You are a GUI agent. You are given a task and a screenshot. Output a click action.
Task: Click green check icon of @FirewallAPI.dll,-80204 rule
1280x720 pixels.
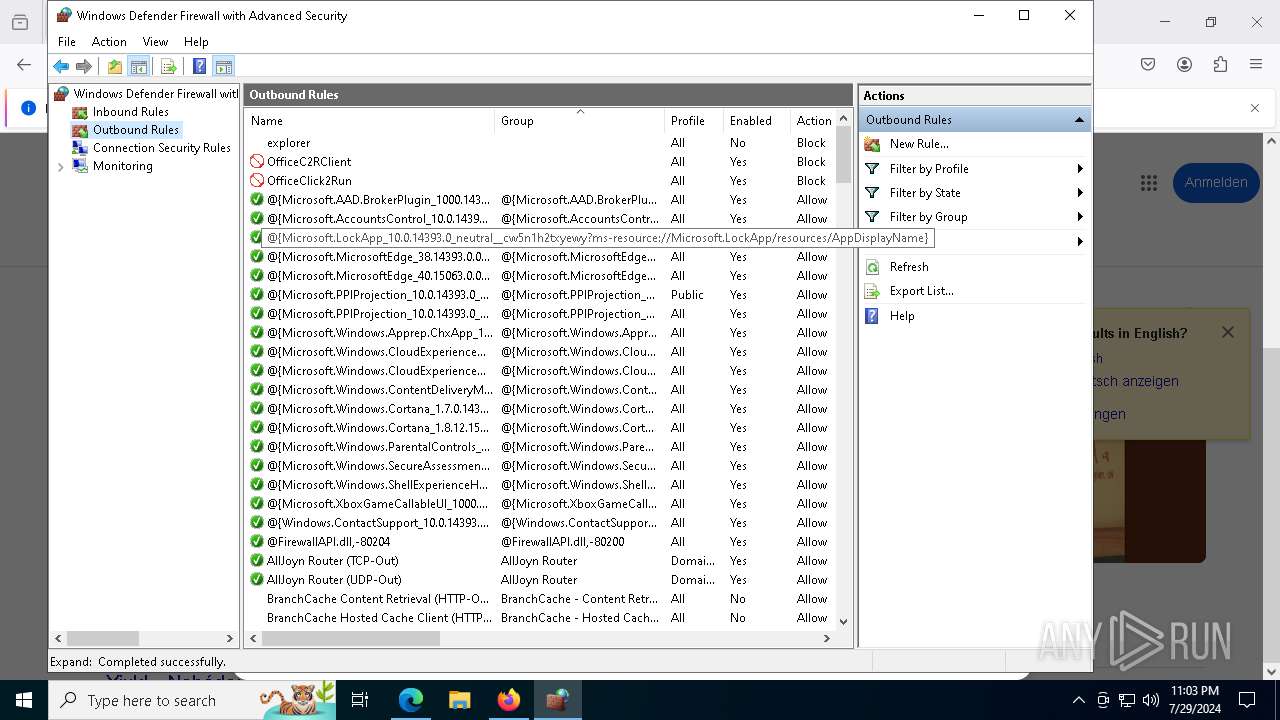[x=257, y=542]
